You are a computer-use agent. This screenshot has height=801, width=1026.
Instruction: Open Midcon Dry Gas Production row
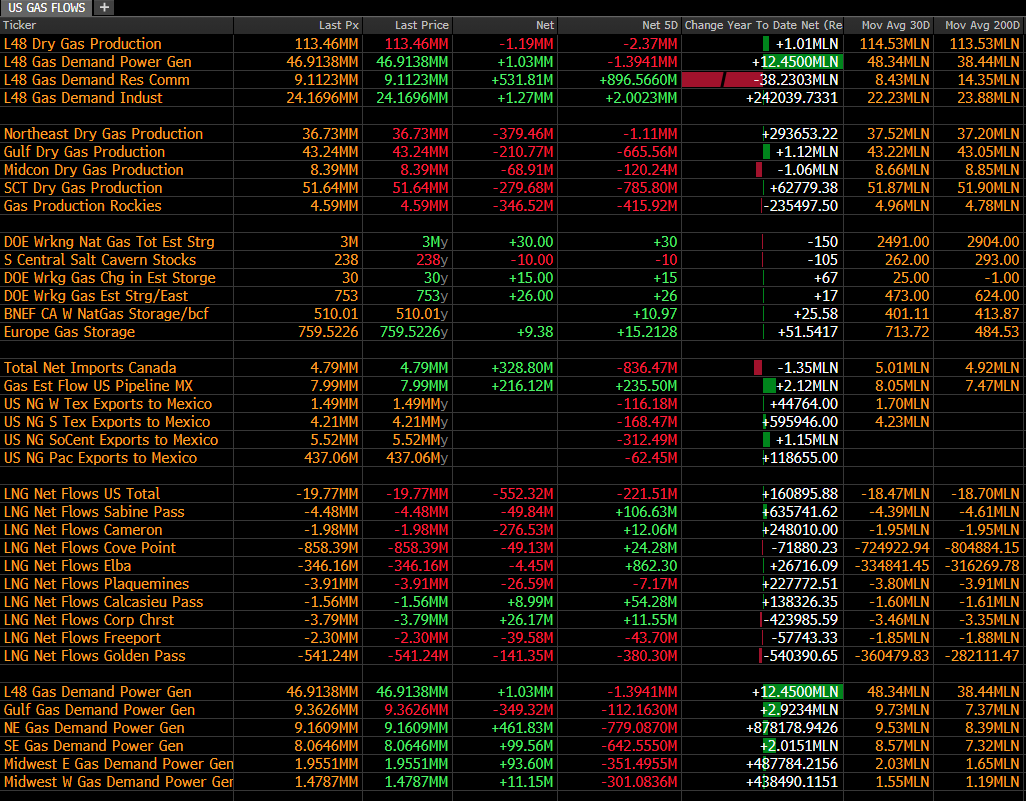(513, 170)
